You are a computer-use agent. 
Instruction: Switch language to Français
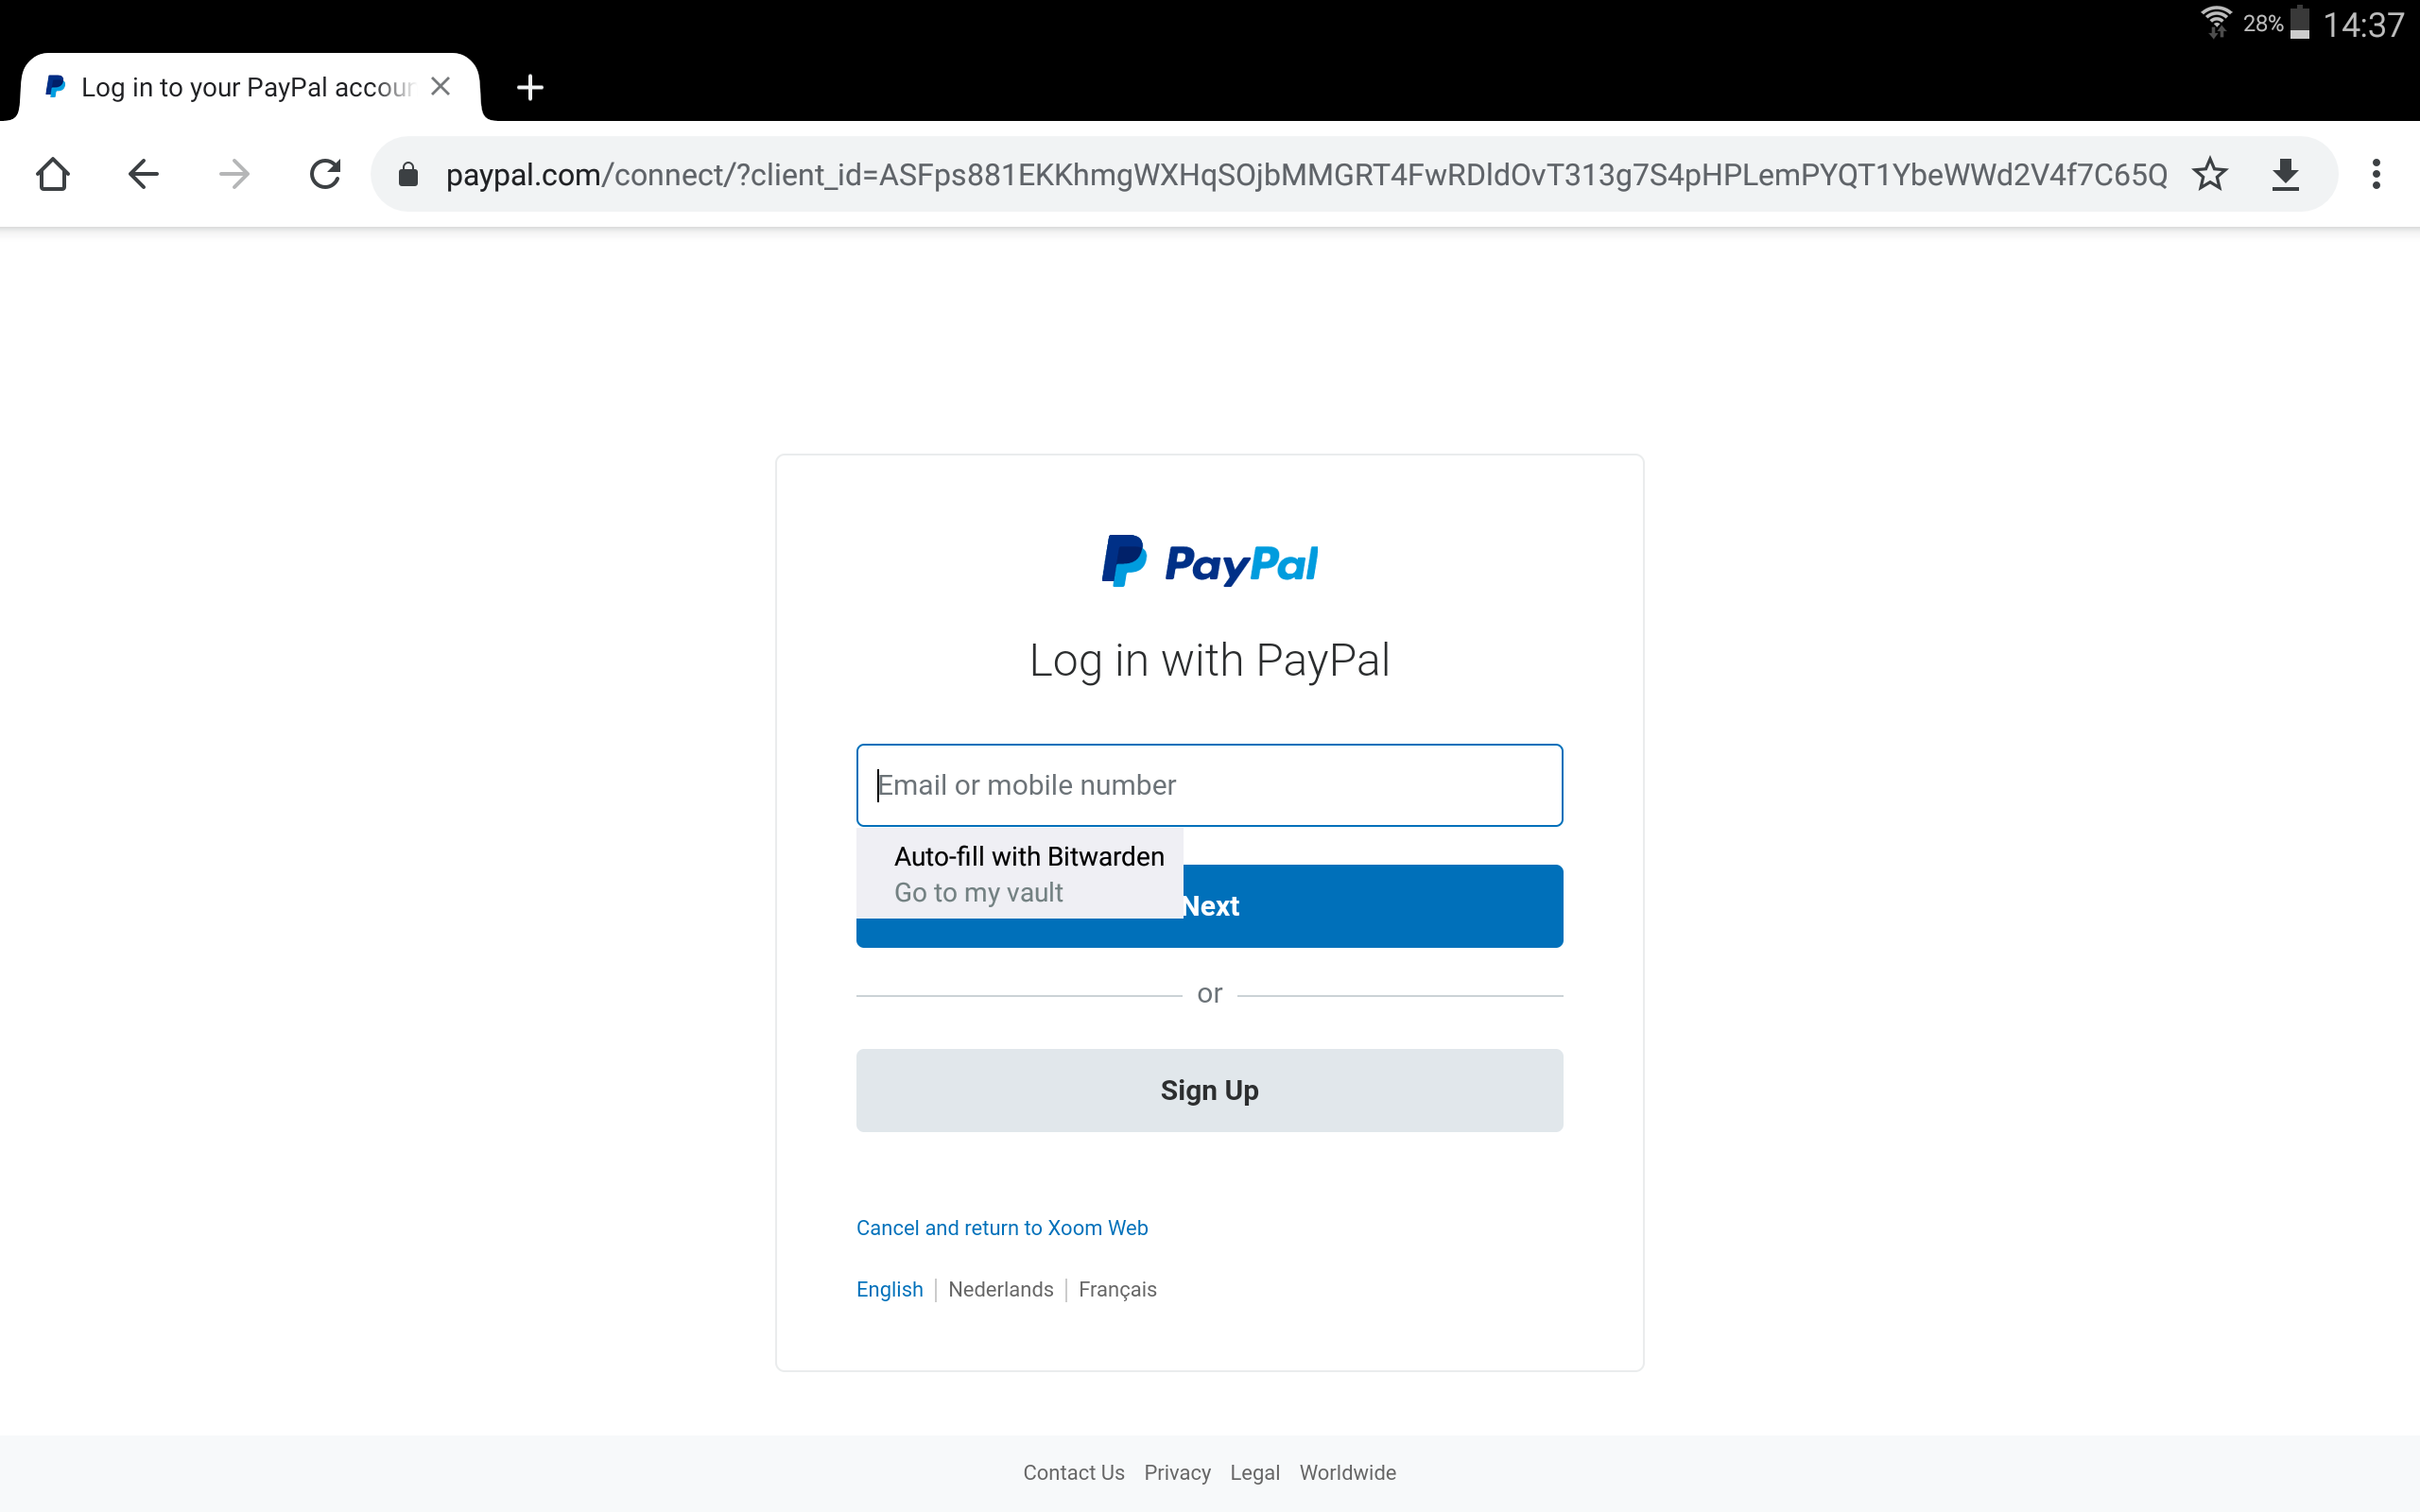1117,1289
